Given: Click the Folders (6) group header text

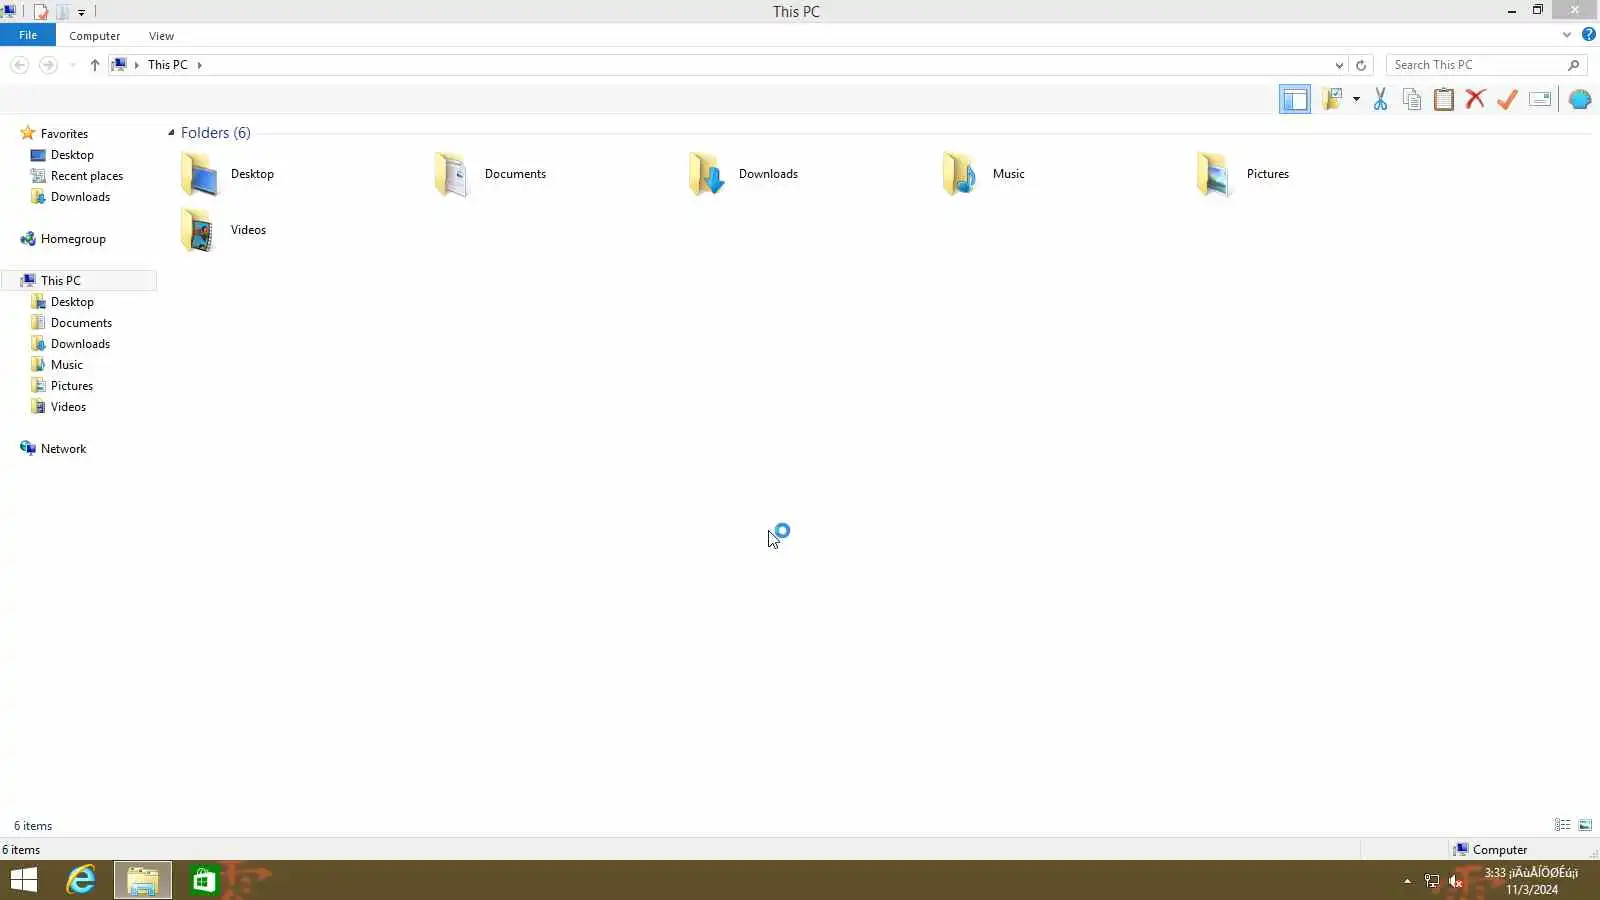Looking at the screenshot, I should (216, 133).
